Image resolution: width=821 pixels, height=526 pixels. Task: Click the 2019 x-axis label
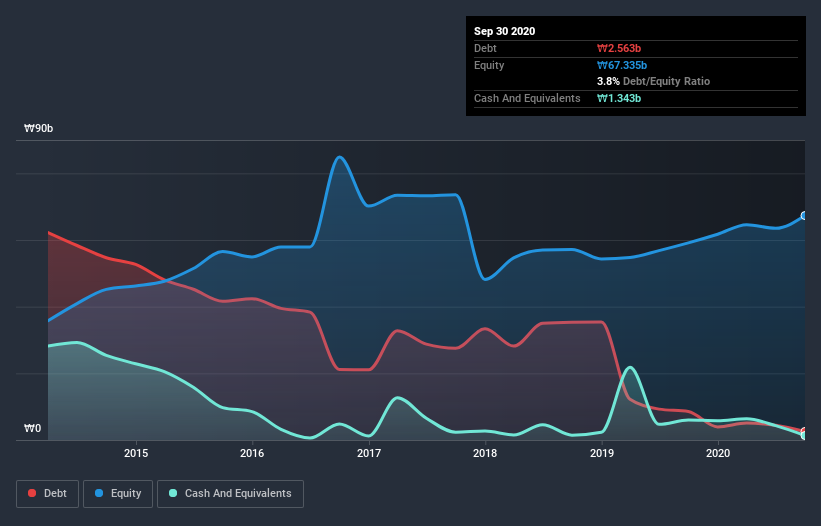(x=602, y=453)
